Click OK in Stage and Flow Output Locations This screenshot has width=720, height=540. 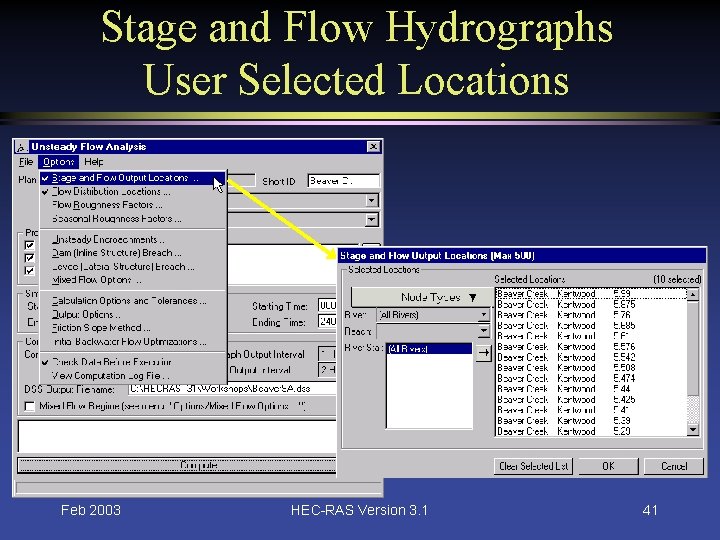pyautogui.click(x=608, y=466)
